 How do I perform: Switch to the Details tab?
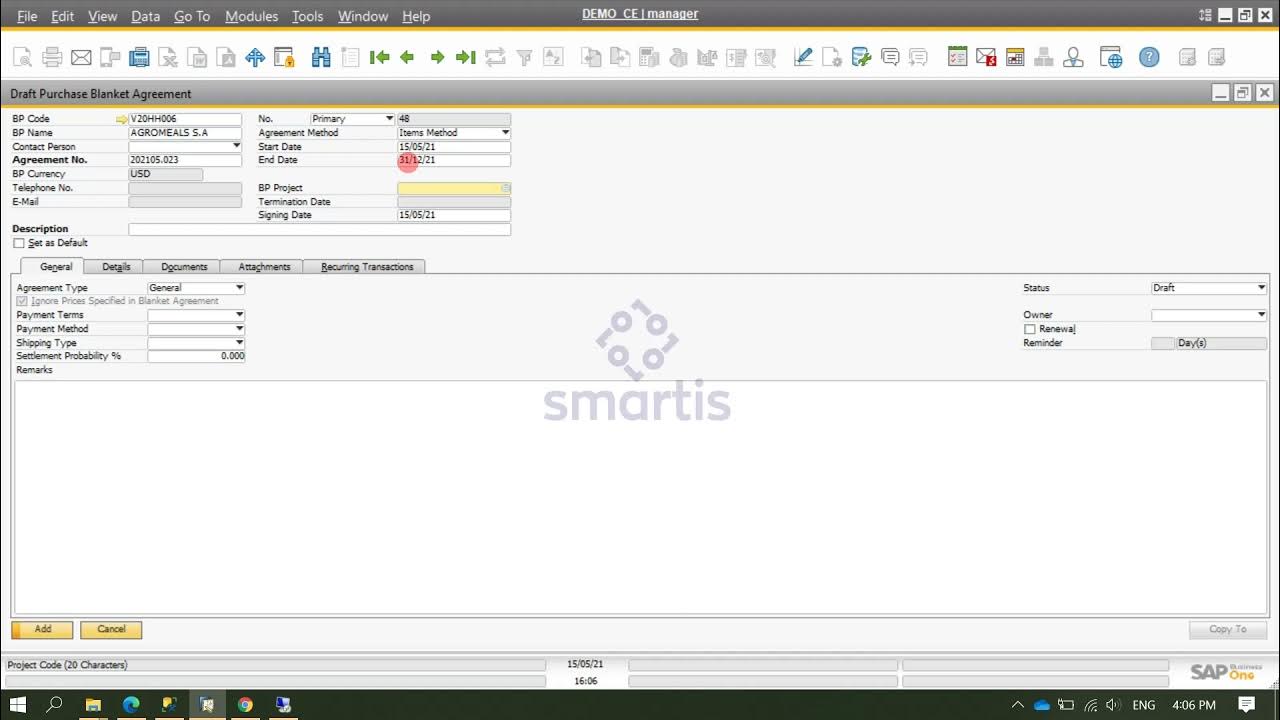(x=116, y=267)
